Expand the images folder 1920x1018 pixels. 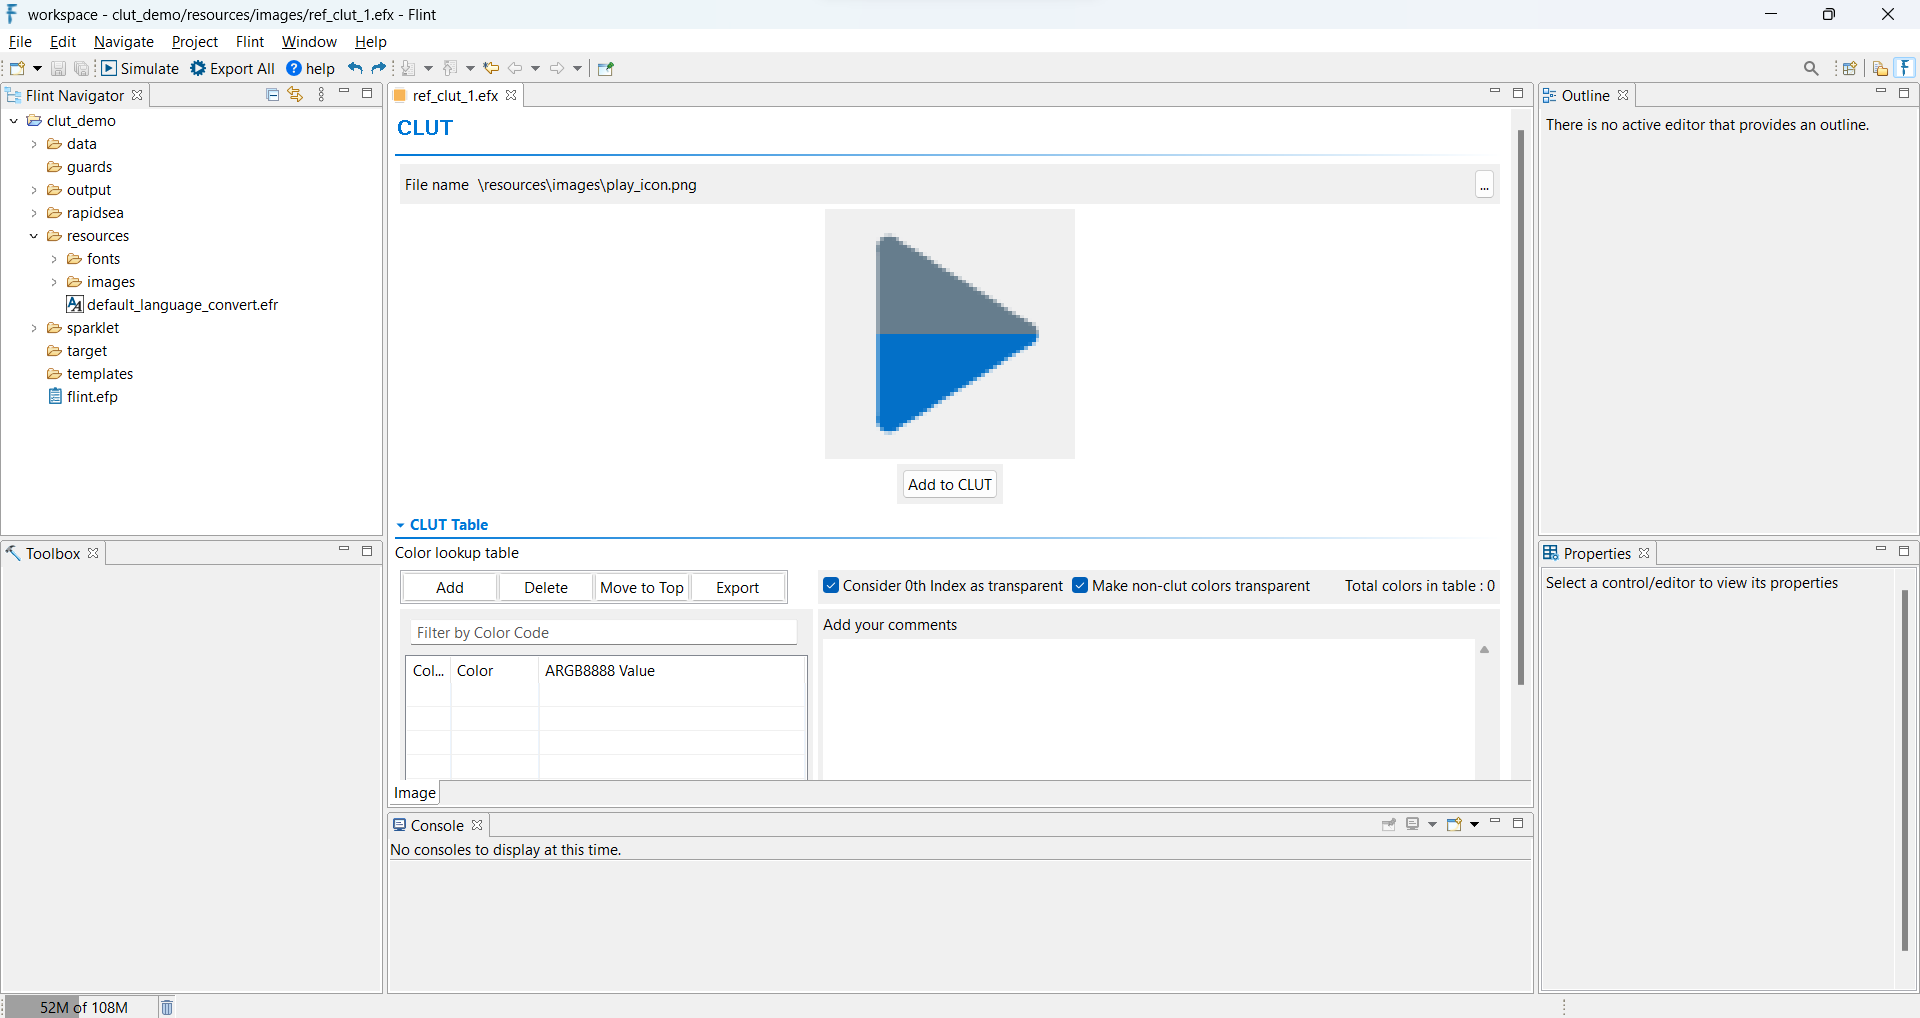click(x=54, y=283)
